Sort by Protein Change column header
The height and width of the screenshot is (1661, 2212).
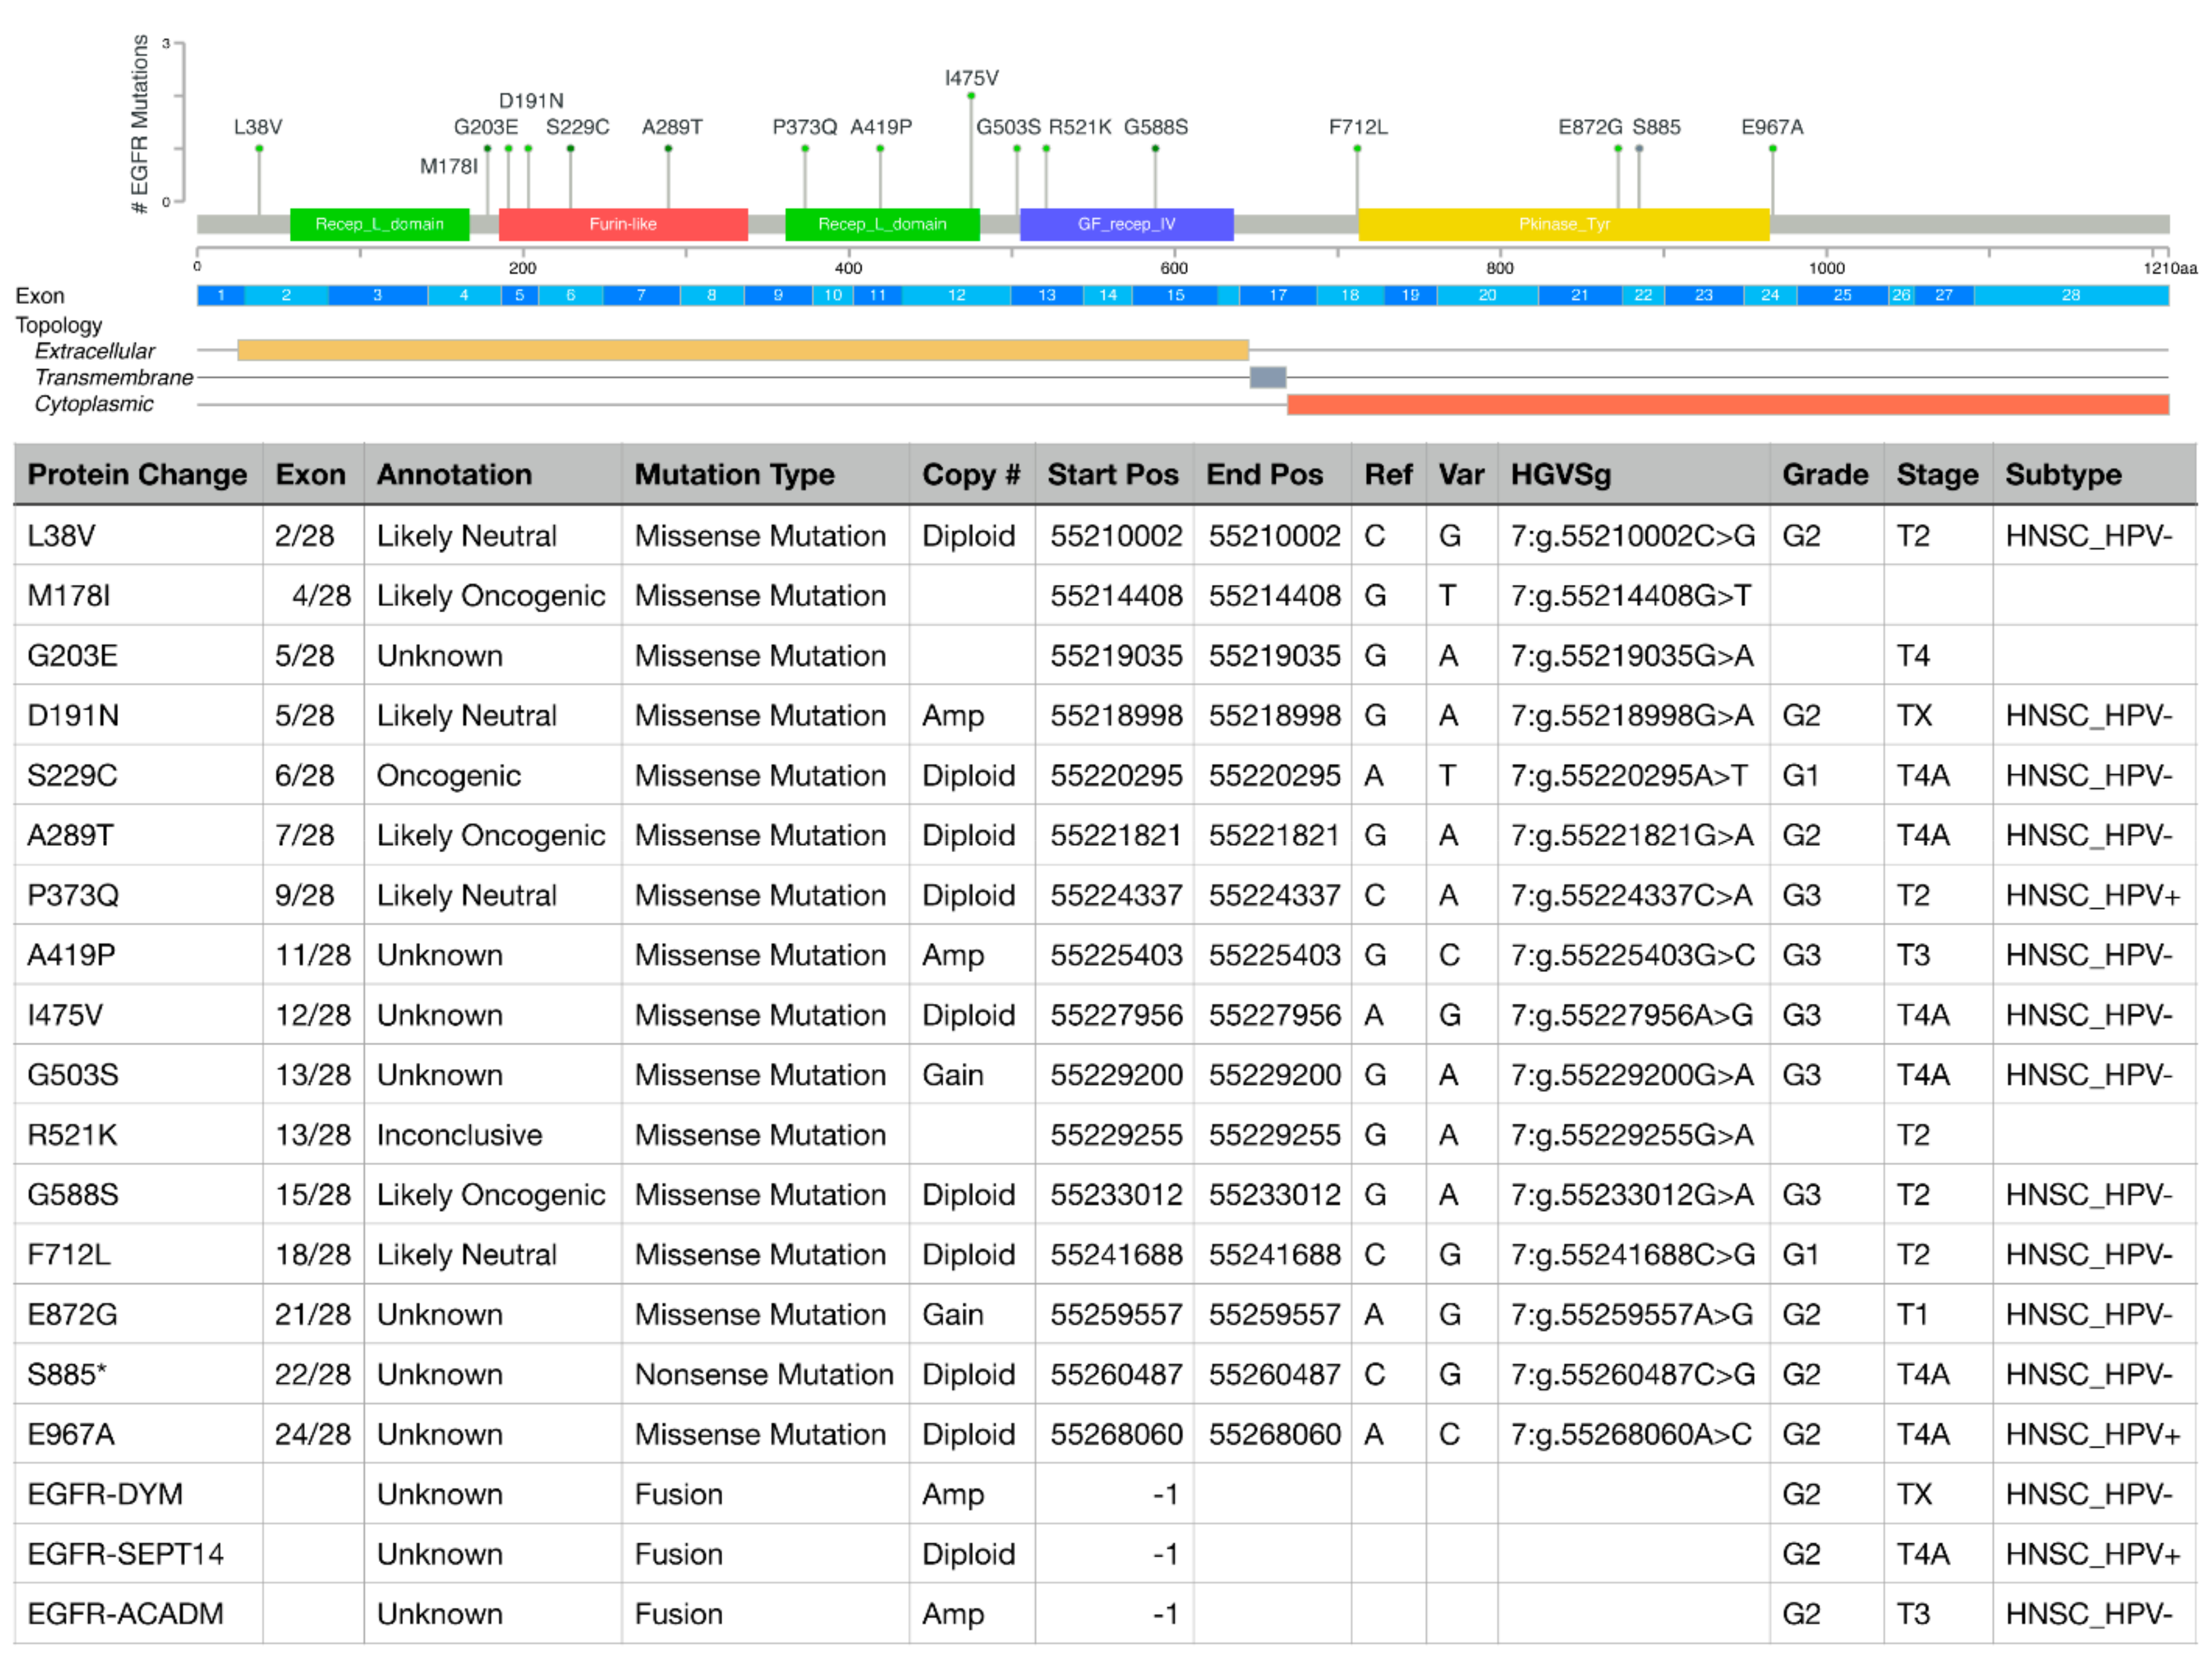pyautogui.click(x=137, y=474)
